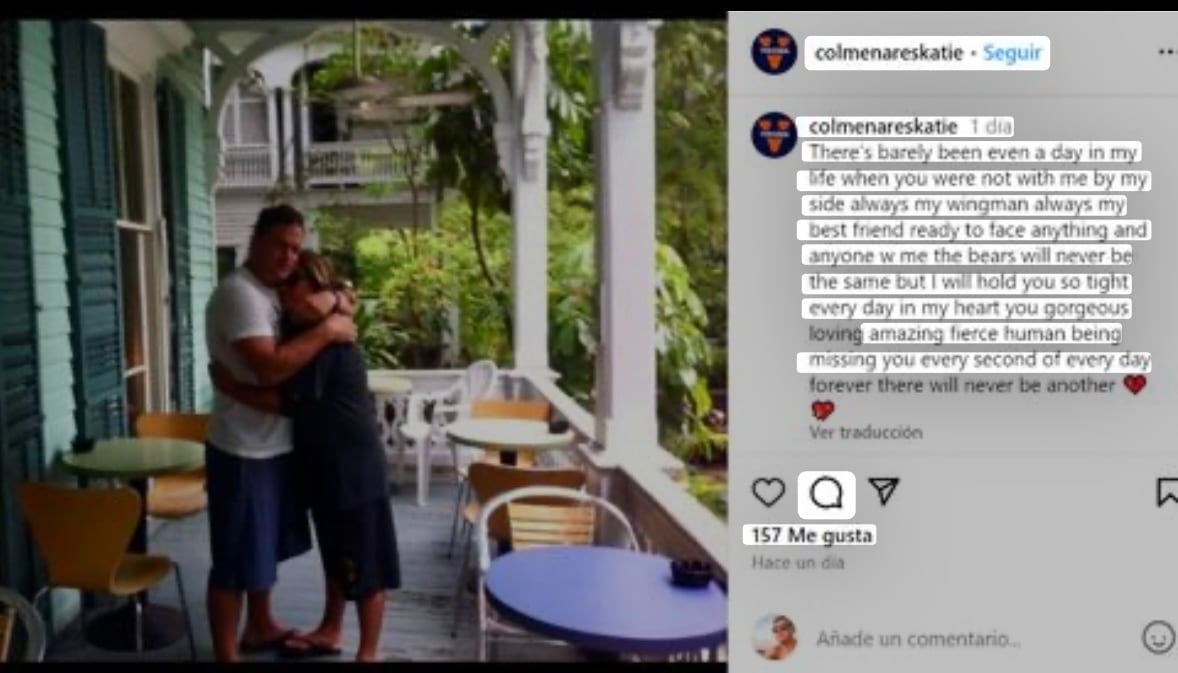
Task: Translate caption with Ver traducción
Action: coord(865,433)
